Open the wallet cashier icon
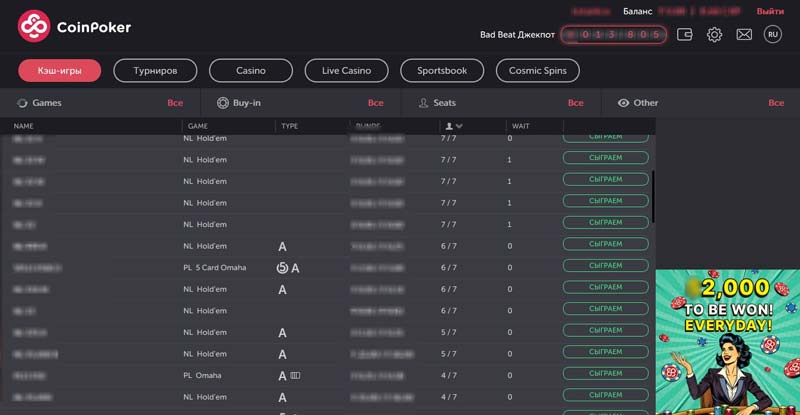800x415 pixels. pos(685,34)
